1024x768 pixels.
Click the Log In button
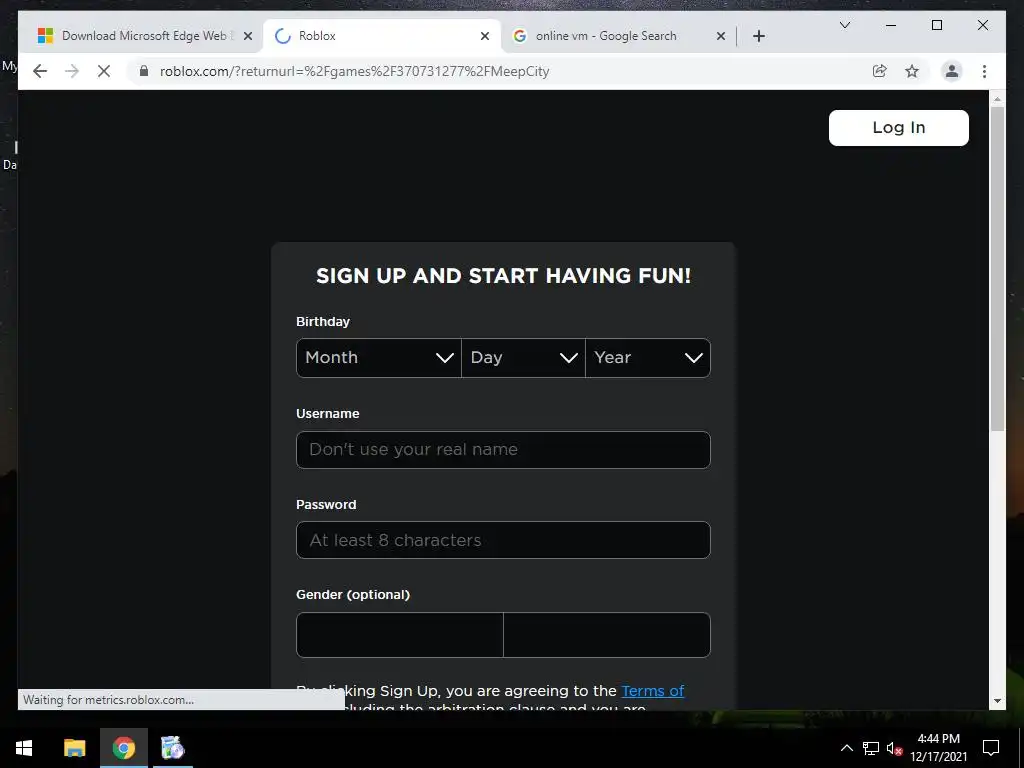(899, 127)
